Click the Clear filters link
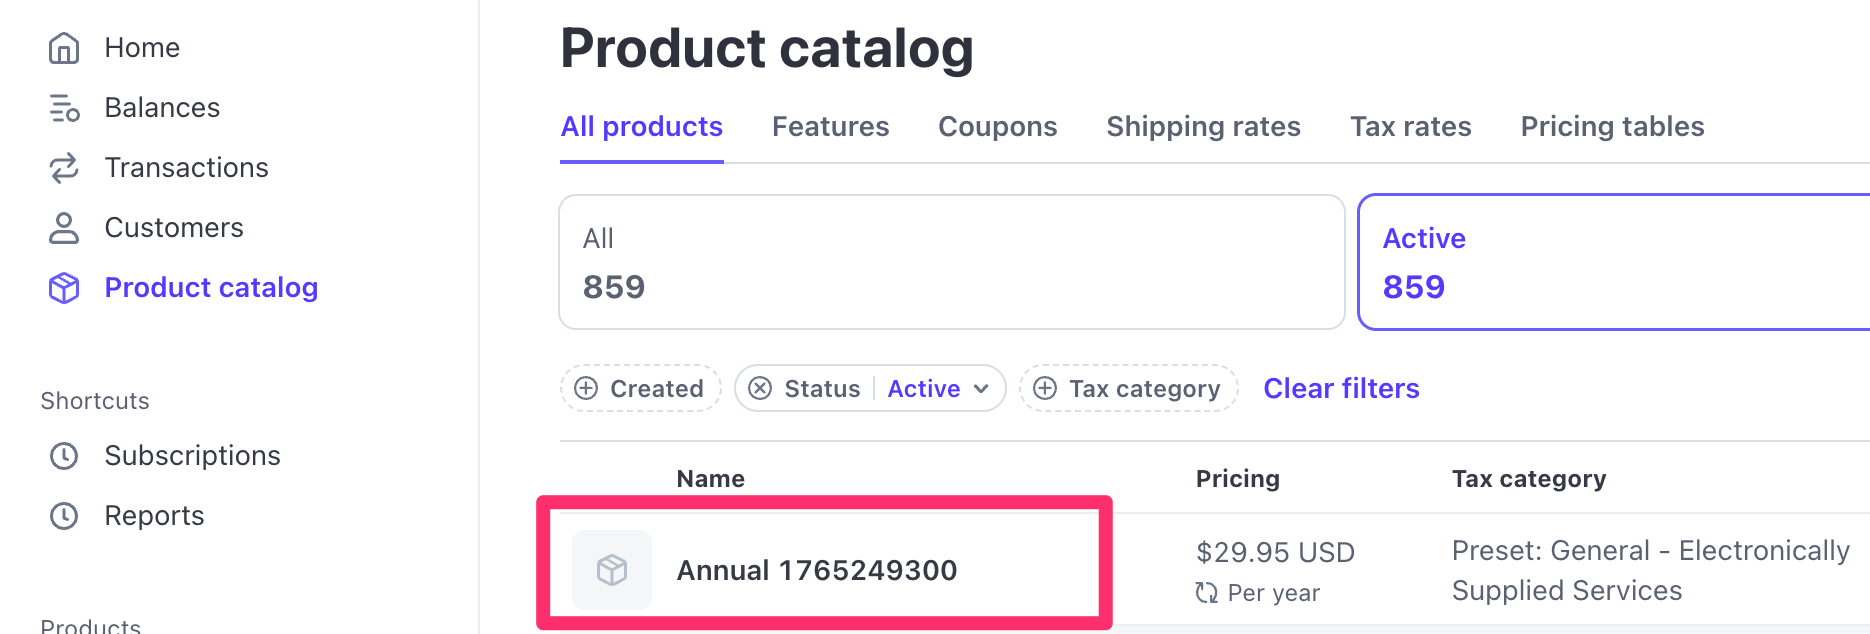This screenshot has height=634, width=1870. [1341, 388]
